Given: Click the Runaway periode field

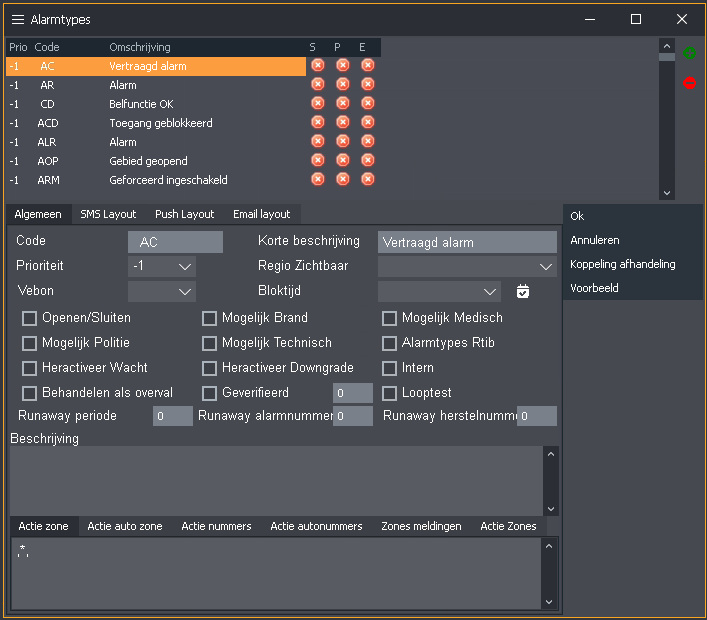Looking at the screenshot, I should pos(173,416).
